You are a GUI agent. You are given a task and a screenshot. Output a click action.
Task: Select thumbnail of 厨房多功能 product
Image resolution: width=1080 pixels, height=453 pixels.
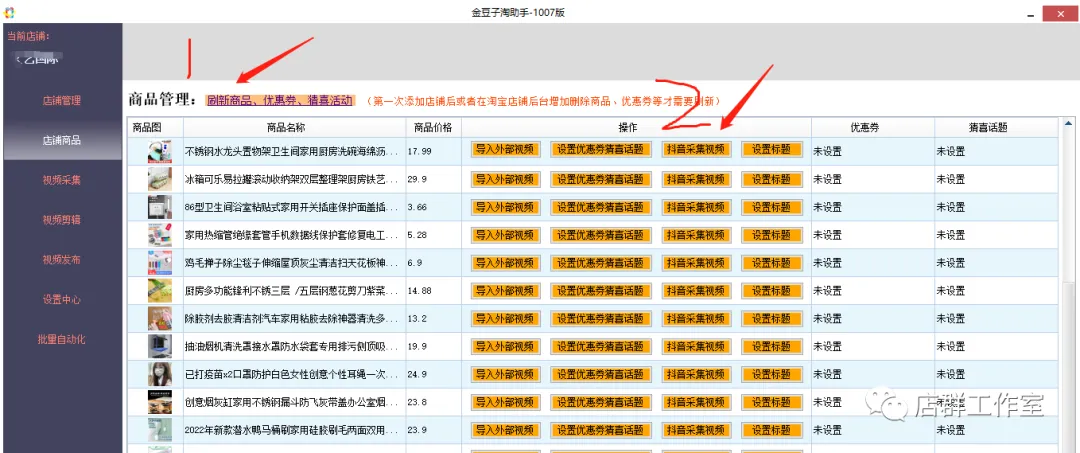point(160,291)
